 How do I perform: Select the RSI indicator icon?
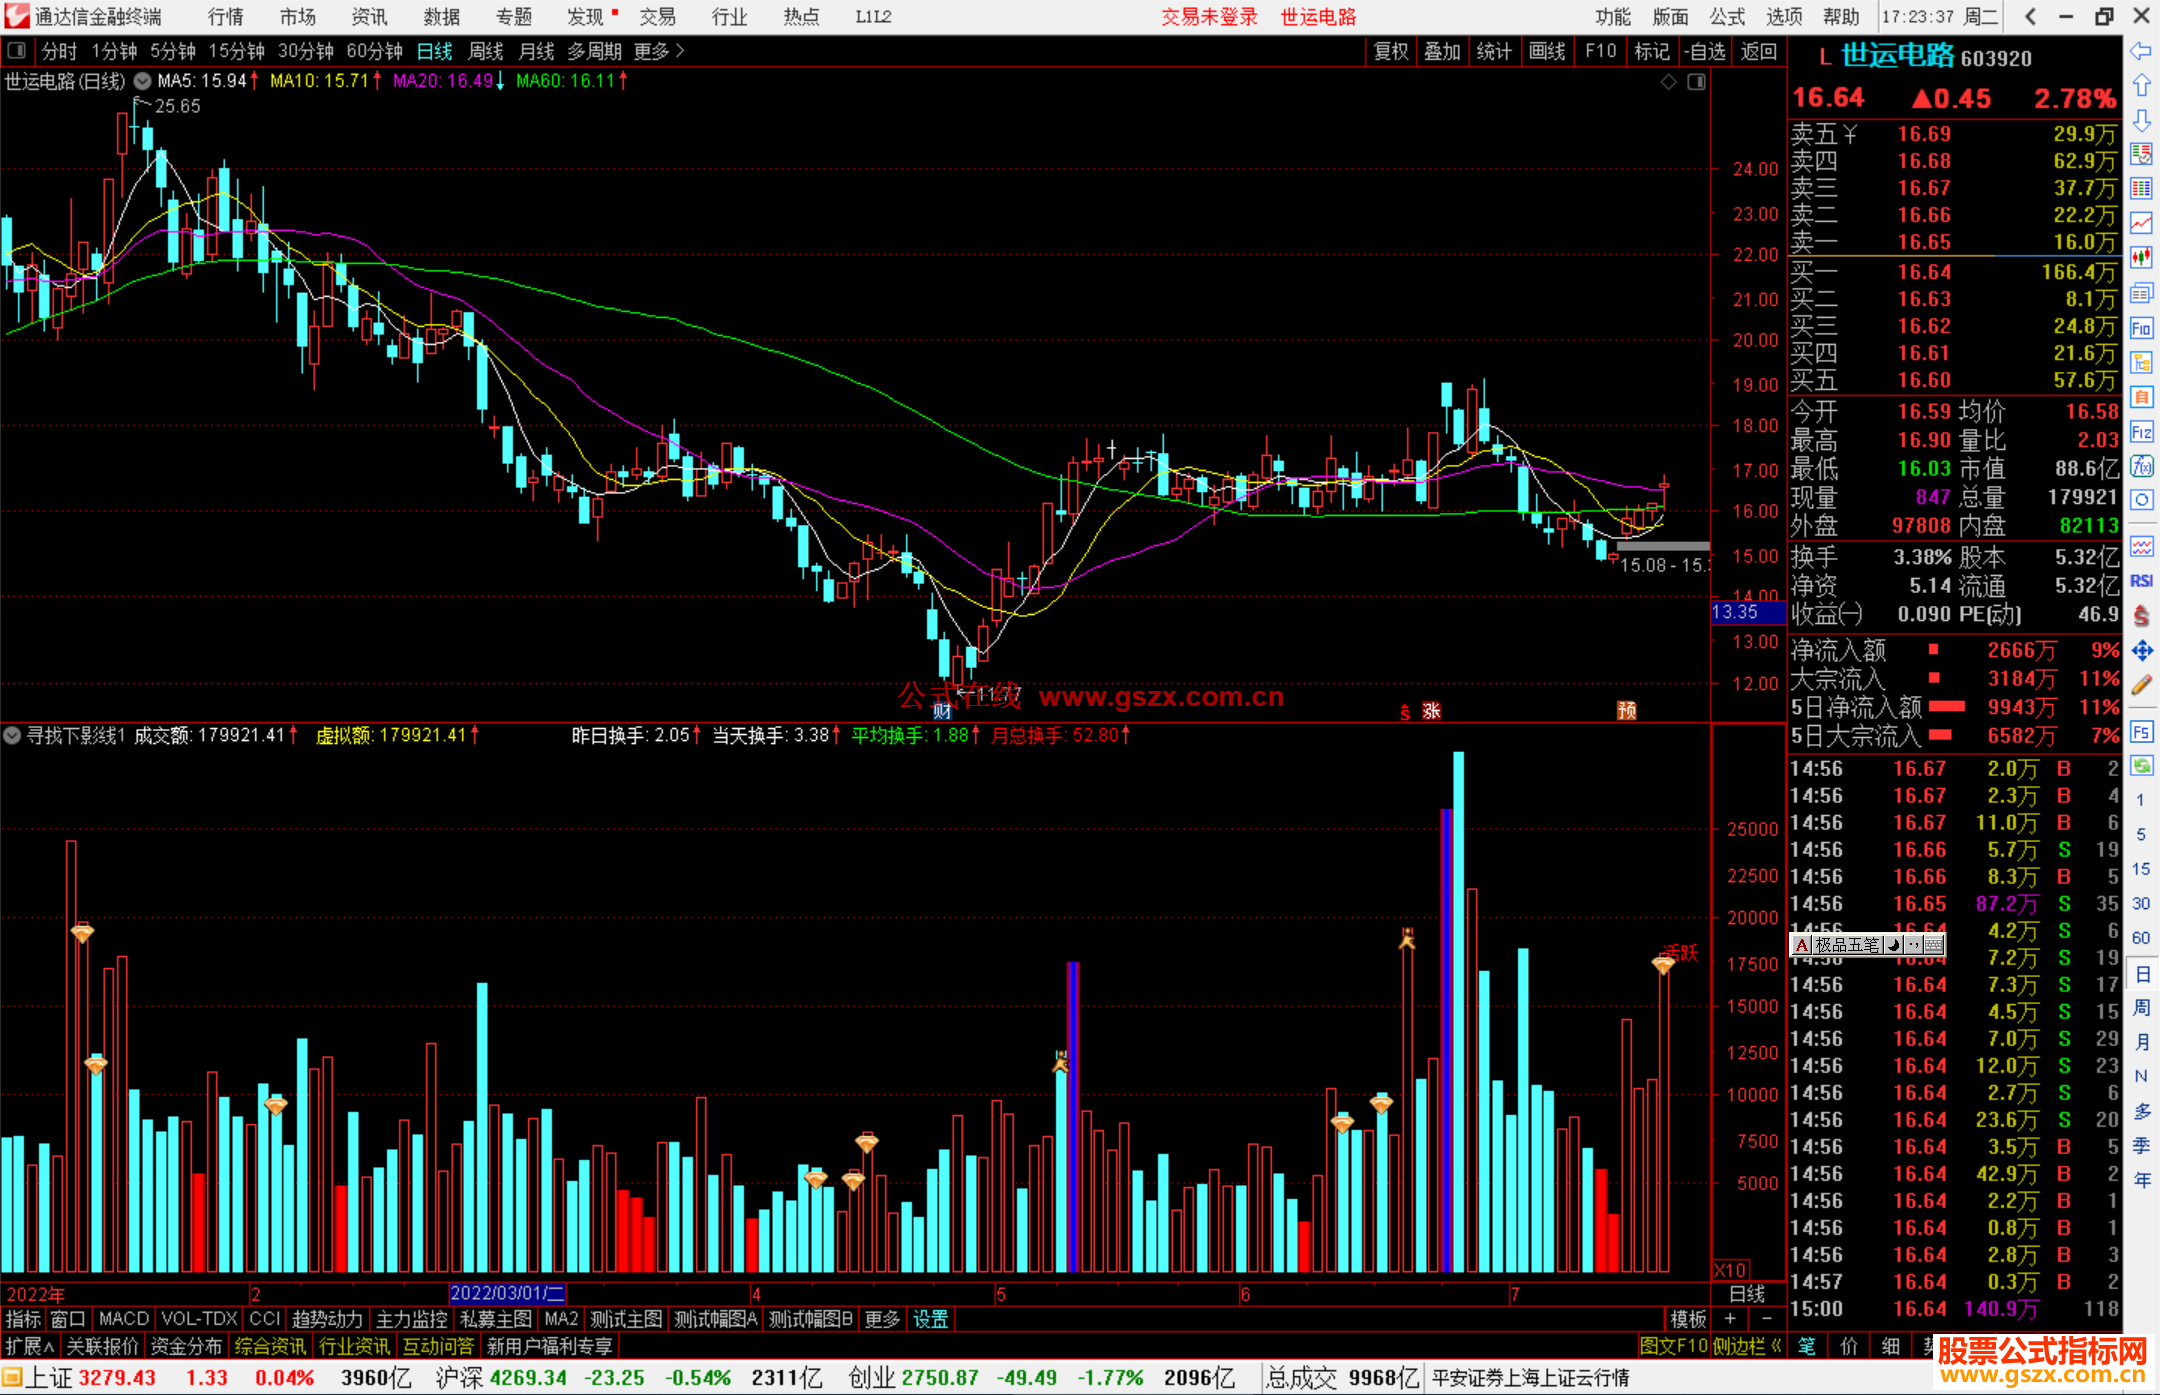pos(2141,581)
